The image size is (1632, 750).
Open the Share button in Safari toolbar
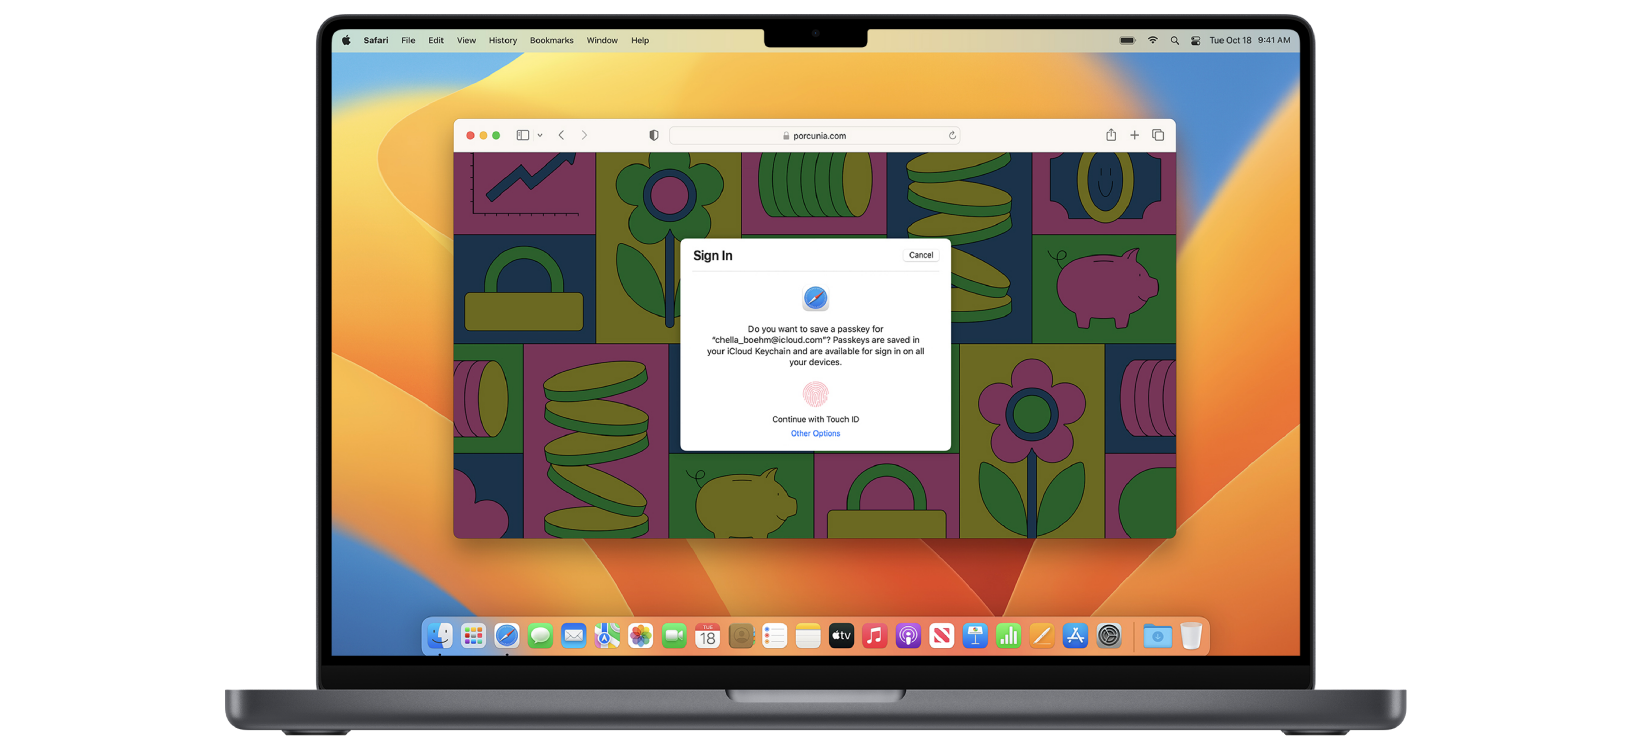point(1111,135)
